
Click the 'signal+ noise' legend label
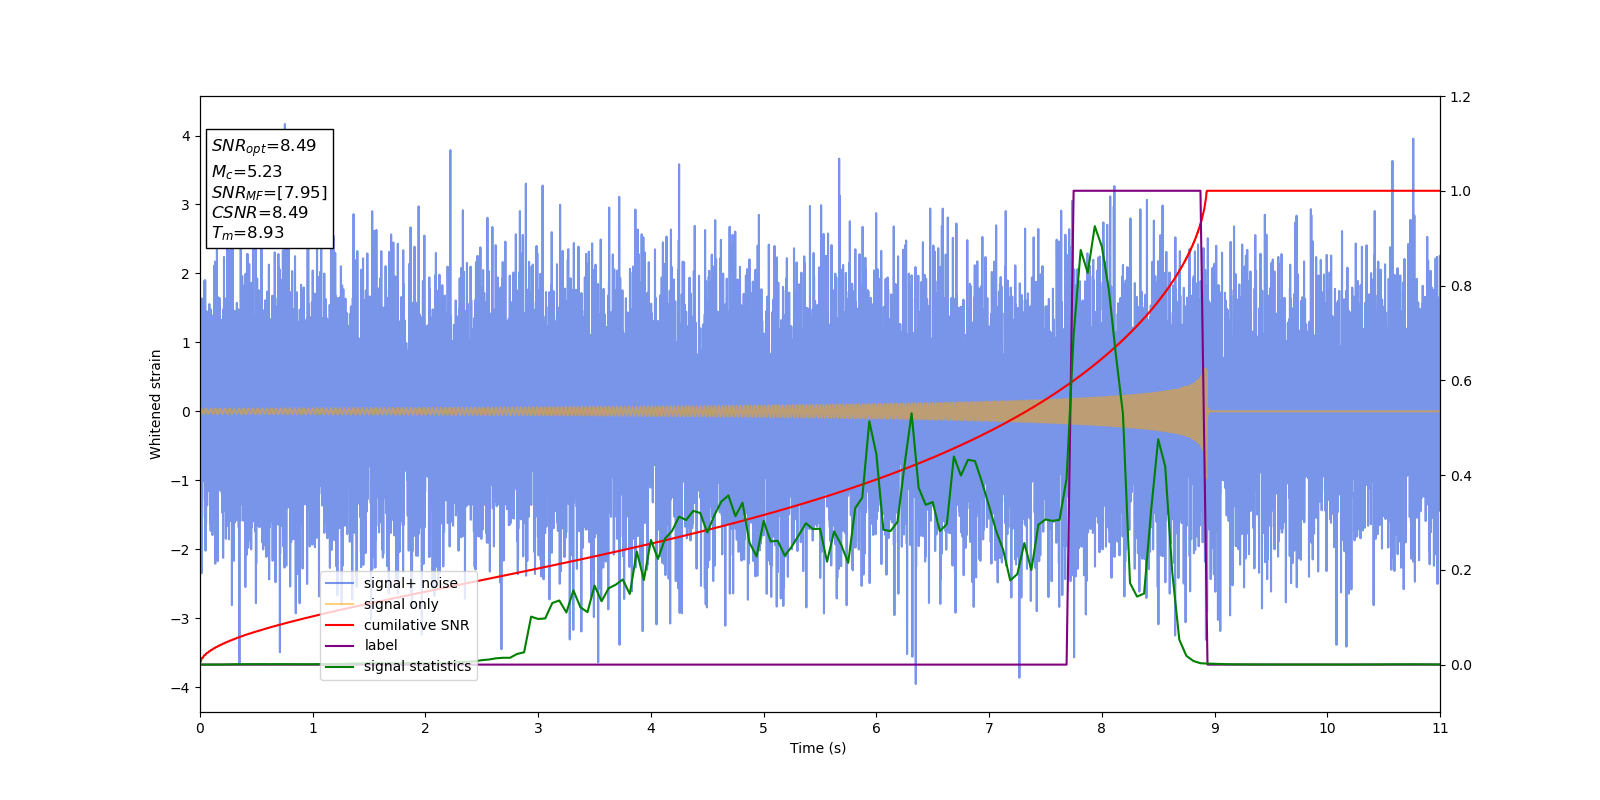click(x=410, y=583)
